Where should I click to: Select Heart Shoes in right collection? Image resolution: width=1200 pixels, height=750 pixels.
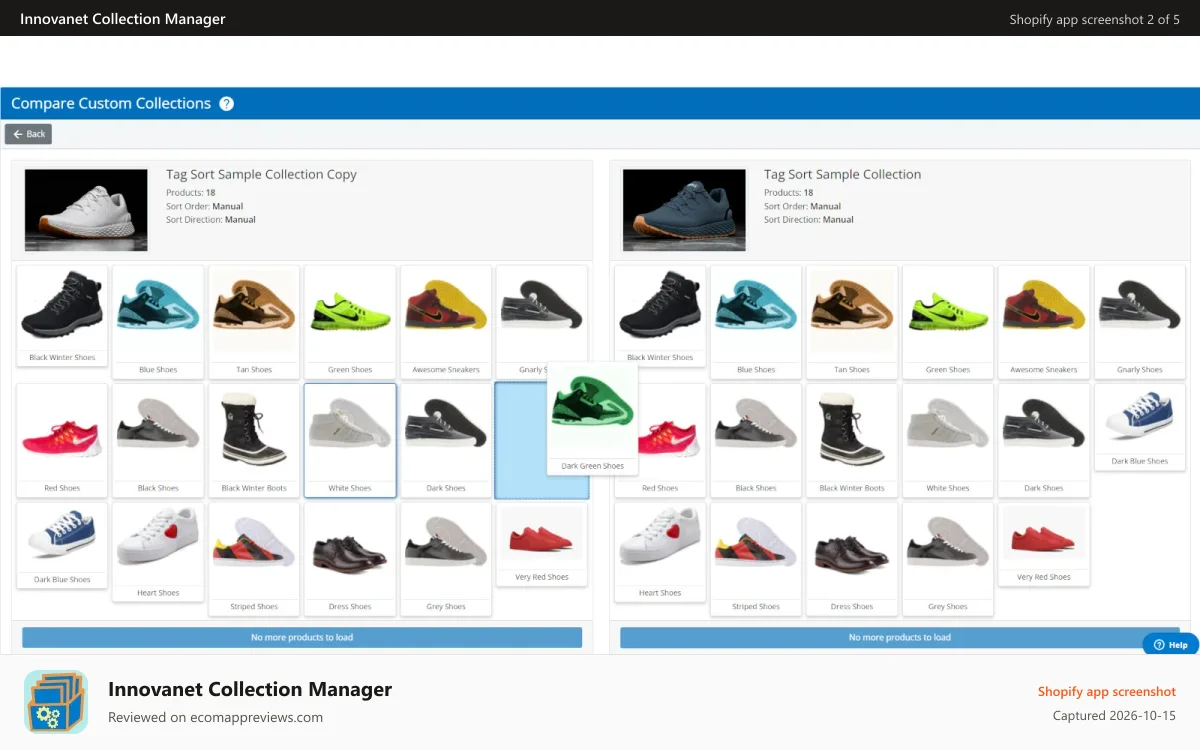tap(660, 552)
